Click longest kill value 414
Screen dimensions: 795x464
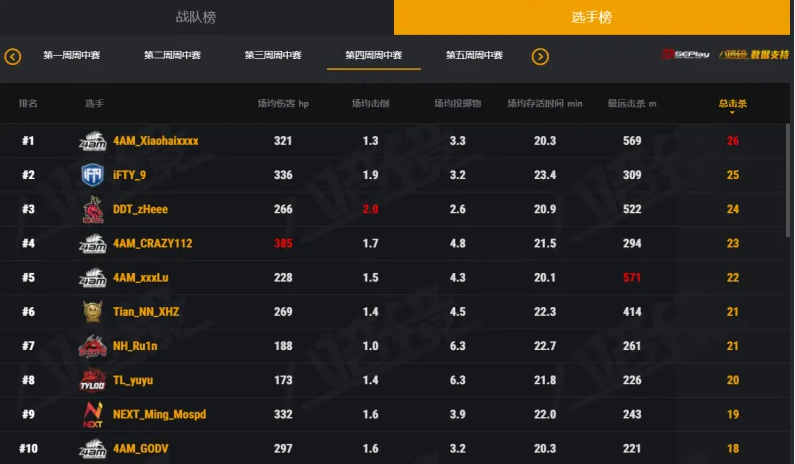click(x=632, y=312)
